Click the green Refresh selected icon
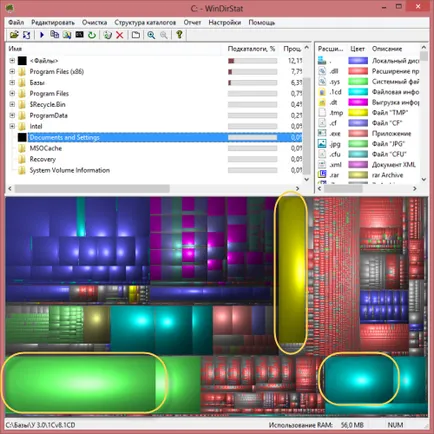The image size is (434, 434). click(92, 35)
